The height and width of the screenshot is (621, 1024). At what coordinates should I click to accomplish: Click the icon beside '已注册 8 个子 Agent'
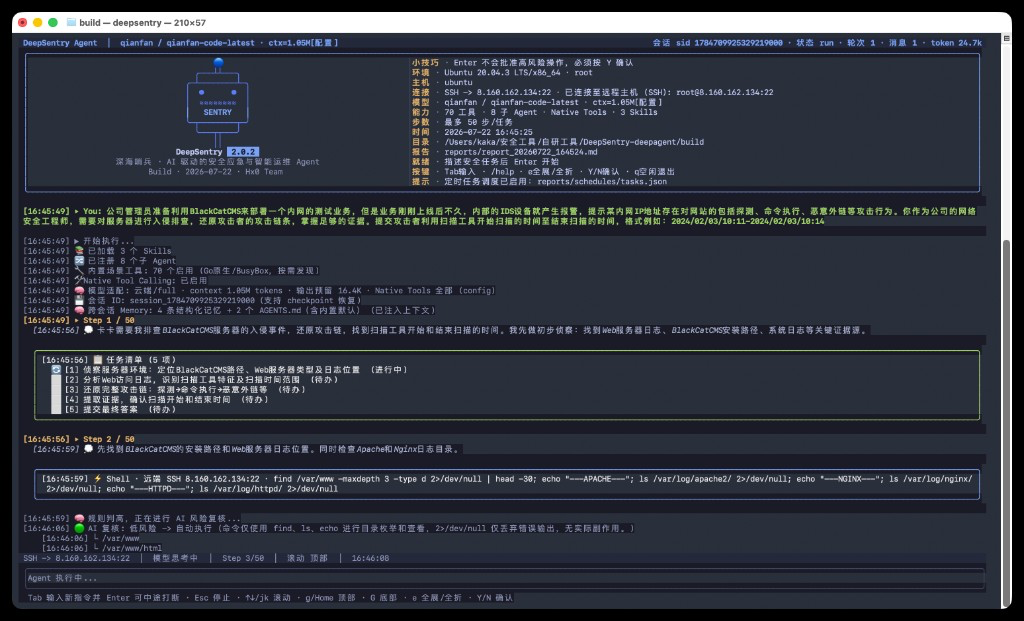[80, 261]
